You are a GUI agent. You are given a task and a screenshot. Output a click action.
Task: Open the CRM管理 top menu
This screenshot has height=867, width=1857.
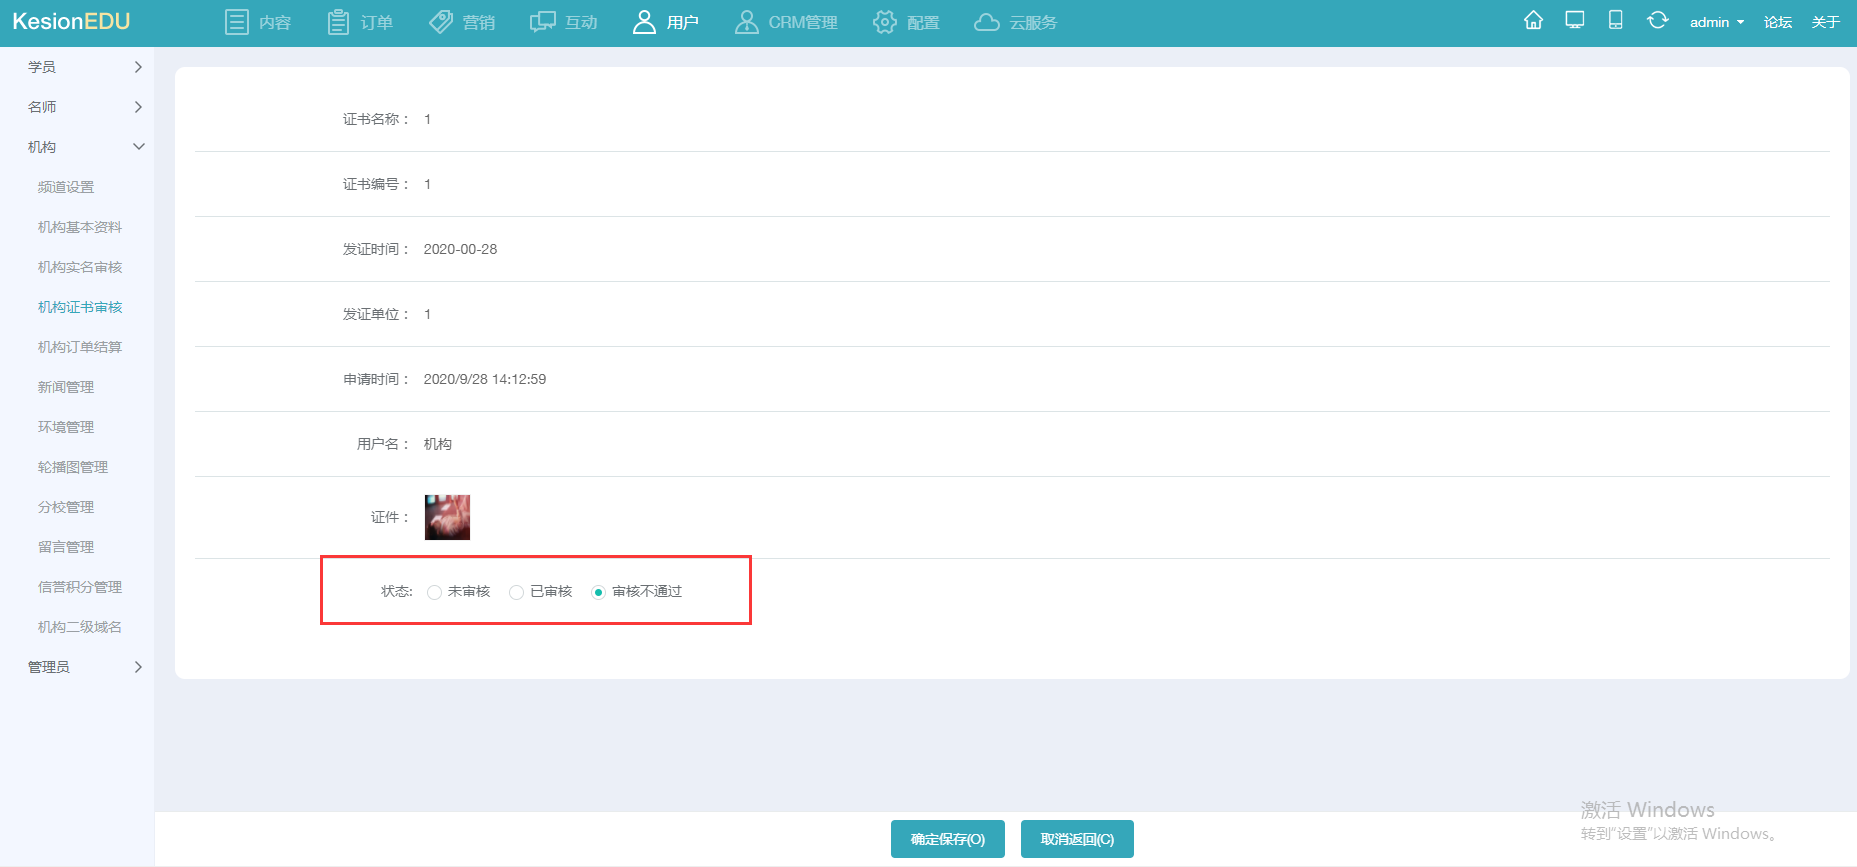pos(786,22)
